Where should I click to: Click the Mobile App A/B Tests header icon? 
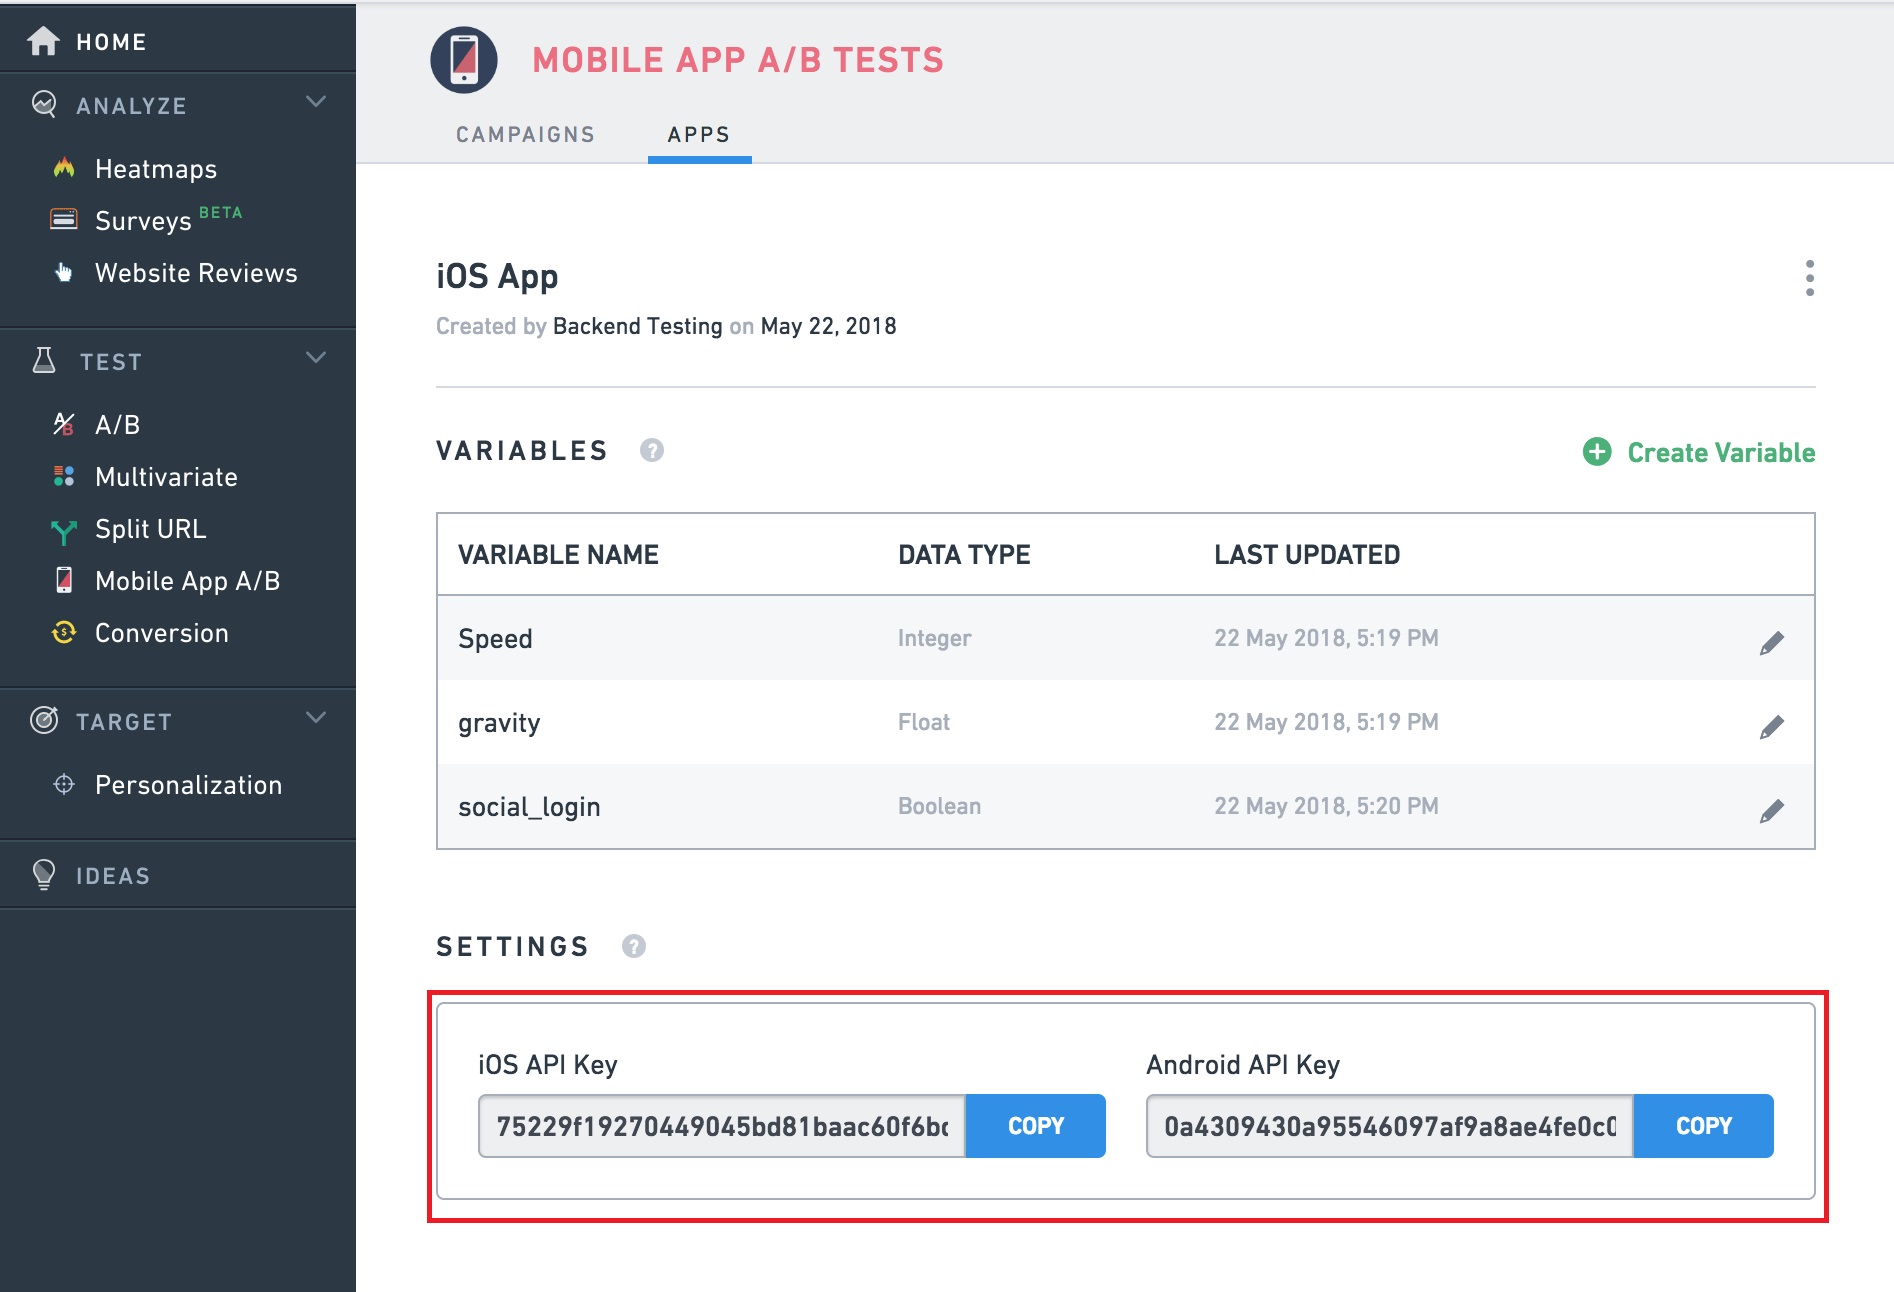coord(464,60)
